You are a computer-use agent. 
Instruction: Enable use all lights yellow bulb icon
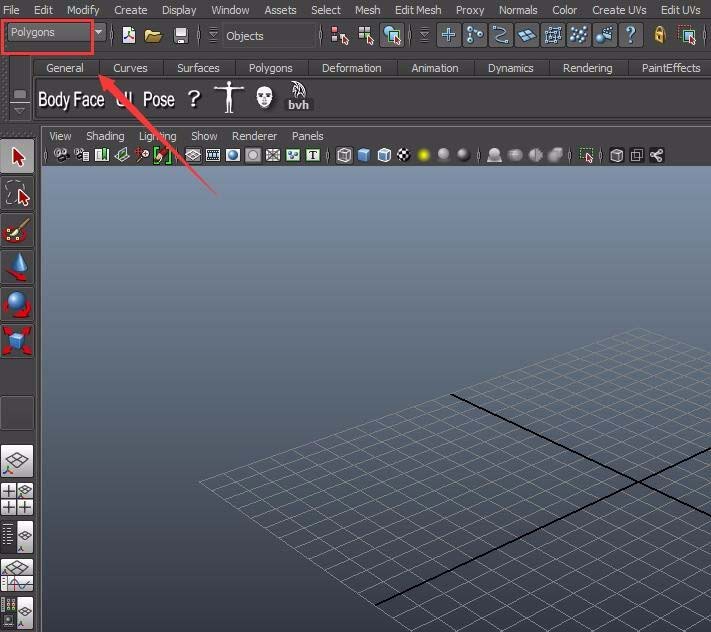424,155
